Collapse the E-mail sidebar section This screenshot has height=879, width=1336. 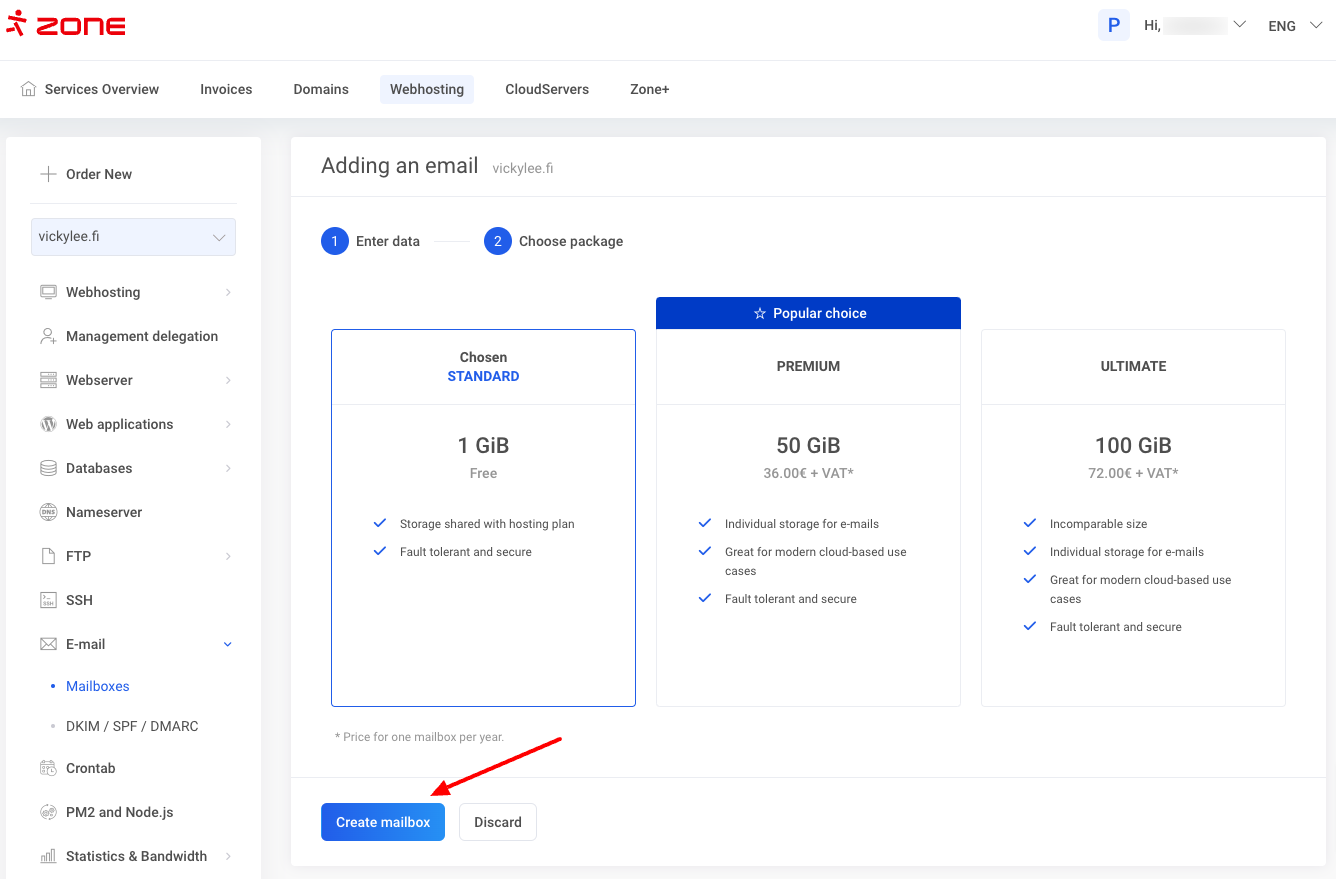coord(227,644)
